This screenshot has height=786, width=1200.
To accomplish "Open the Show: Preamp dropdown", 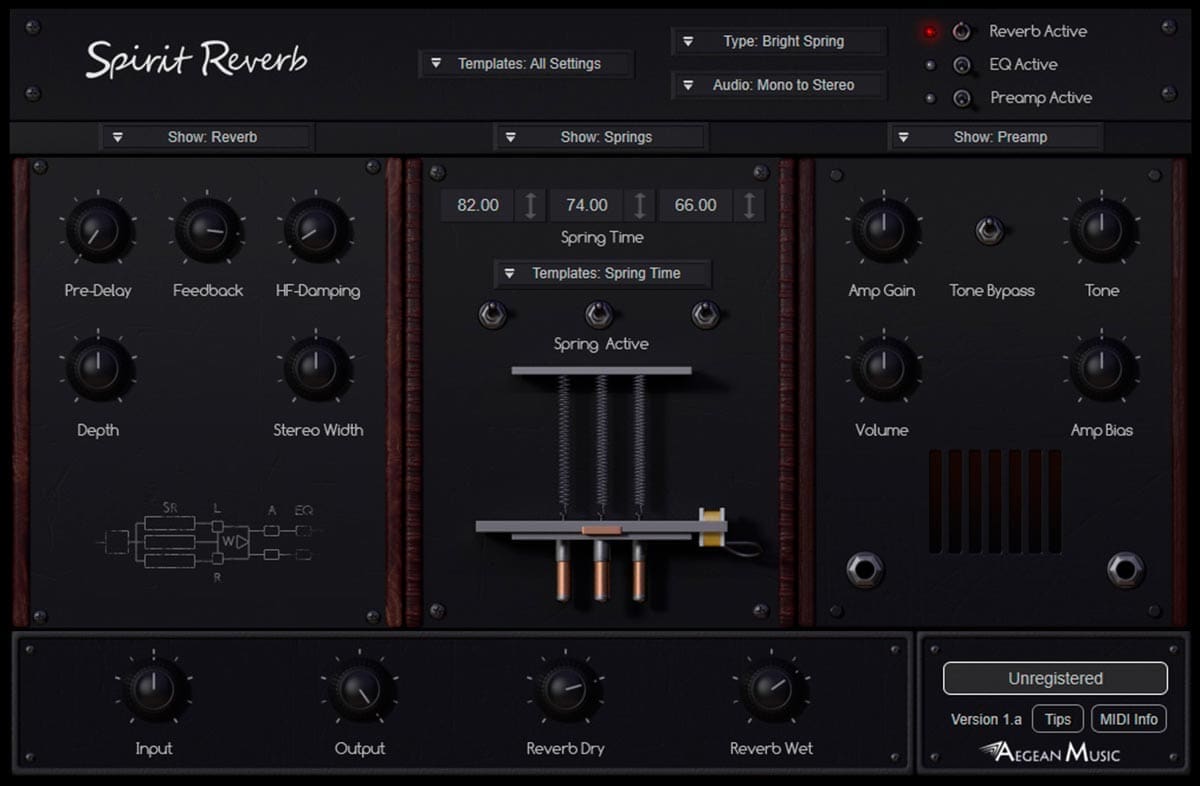I will pyautogui.click(x=996, y=137).
